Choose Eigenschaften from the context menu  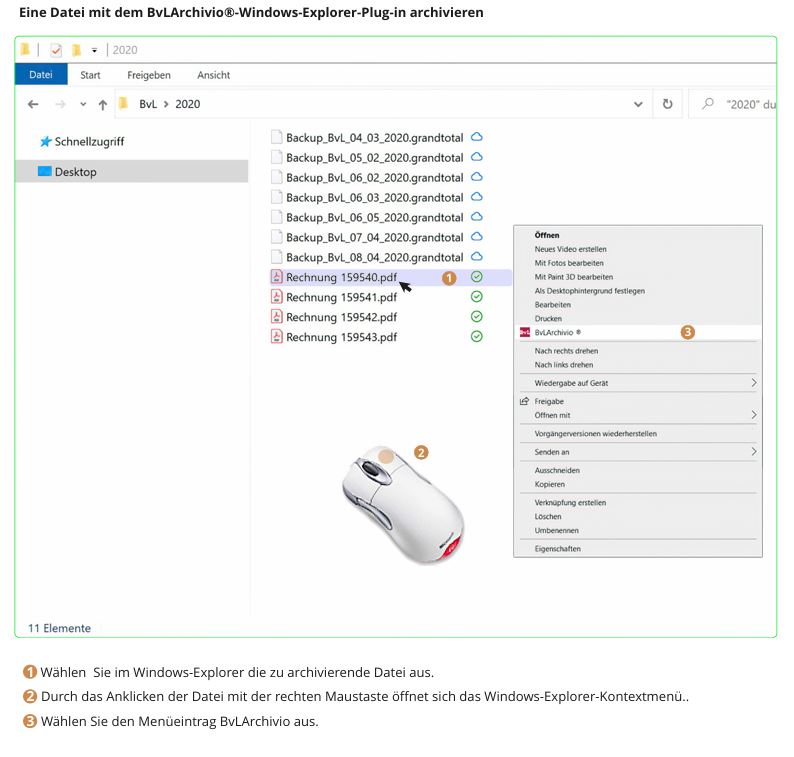point(557,549)
